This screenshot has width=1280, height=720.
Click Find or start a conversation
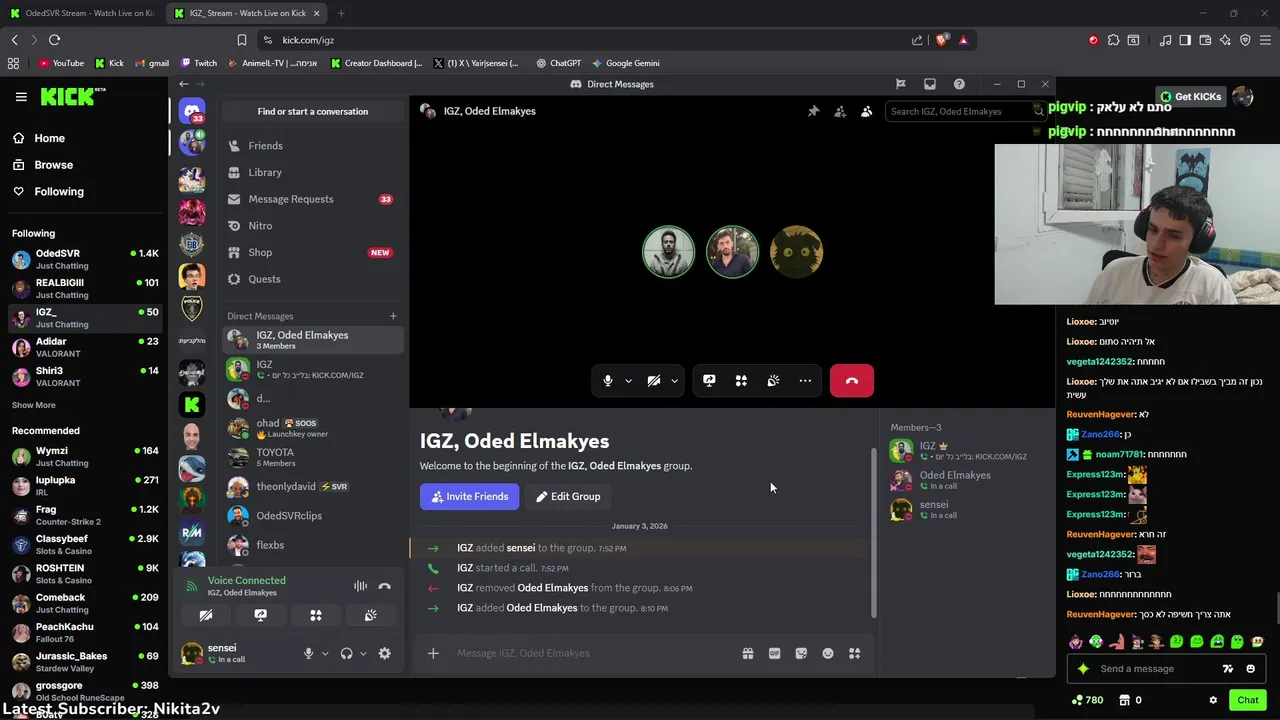point(312,111)
